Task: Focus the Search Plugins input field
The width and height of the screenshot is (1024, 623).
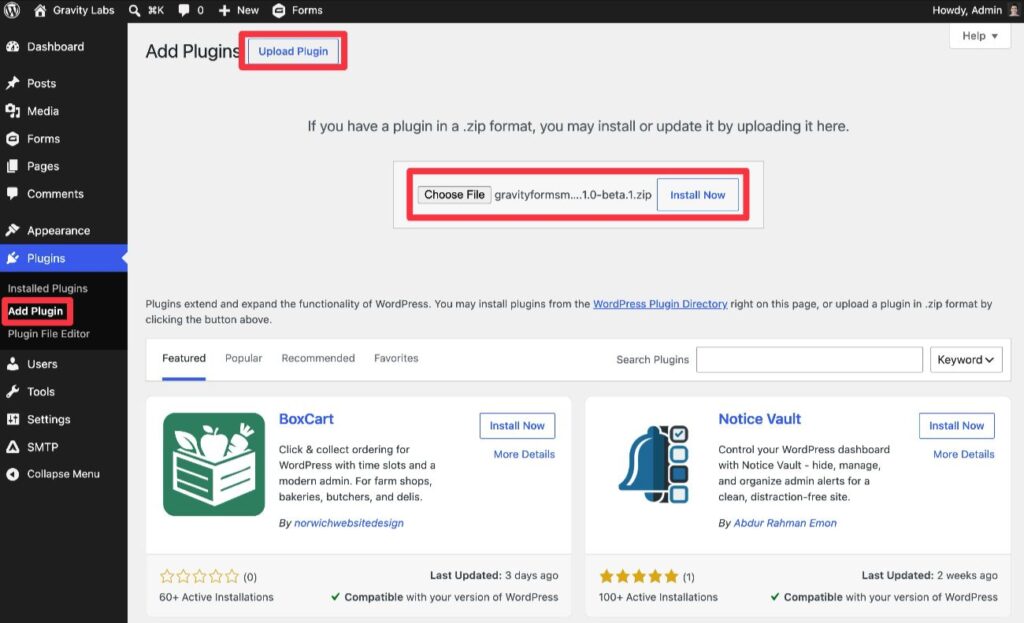Action: pos(809,360)
